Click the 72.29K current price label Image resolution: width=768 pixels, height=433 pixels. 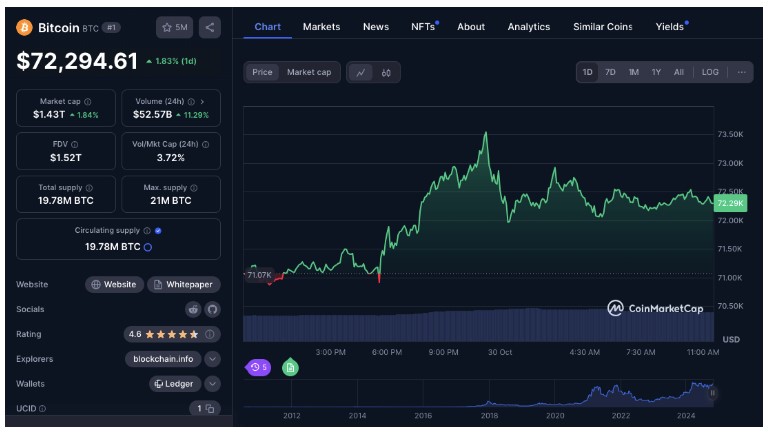pyautogui.click(x=730, y=203)
